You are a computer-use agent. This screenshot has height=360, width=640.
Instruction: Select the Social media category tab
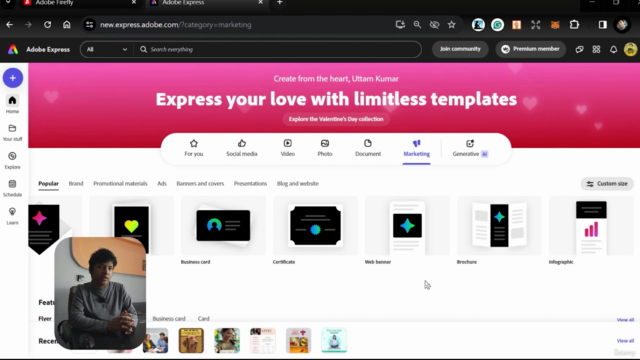tap(242, 148)
